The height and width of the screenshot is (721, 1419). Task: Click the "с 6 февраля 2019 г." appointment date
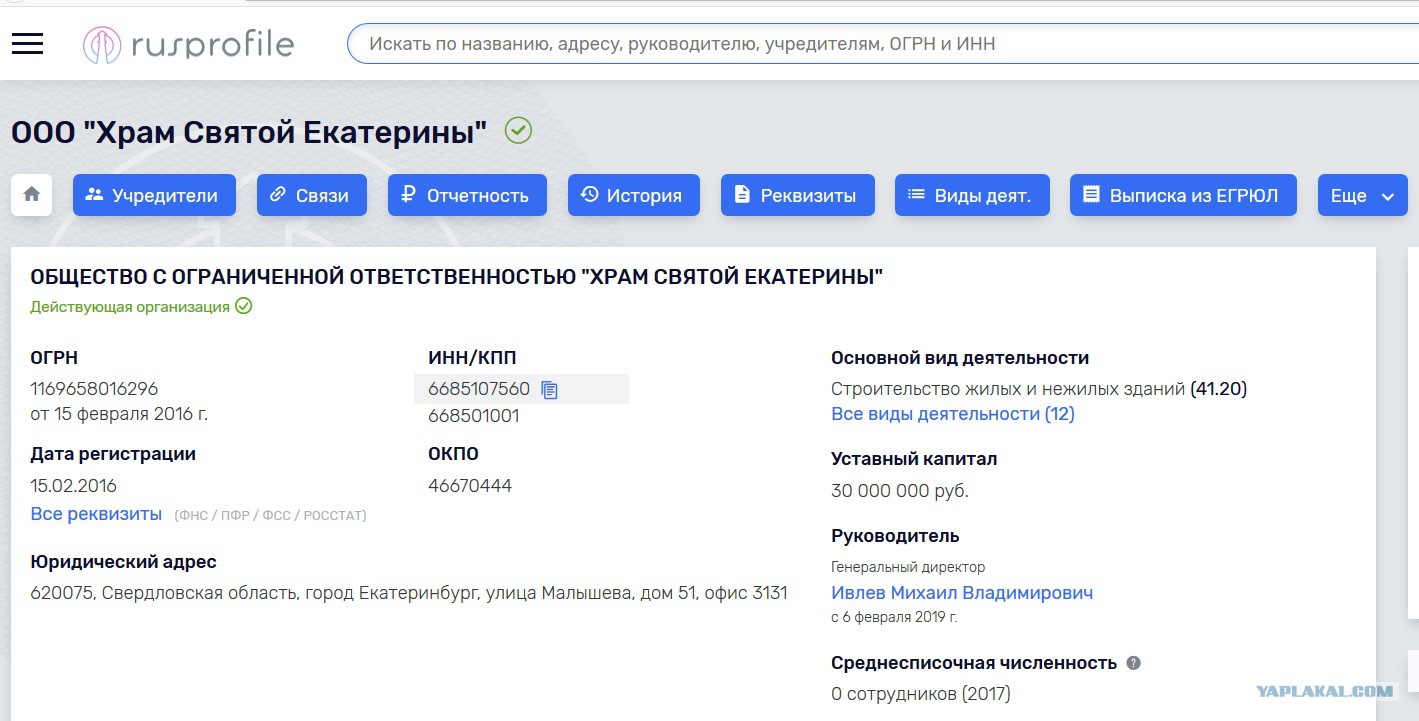894,617
